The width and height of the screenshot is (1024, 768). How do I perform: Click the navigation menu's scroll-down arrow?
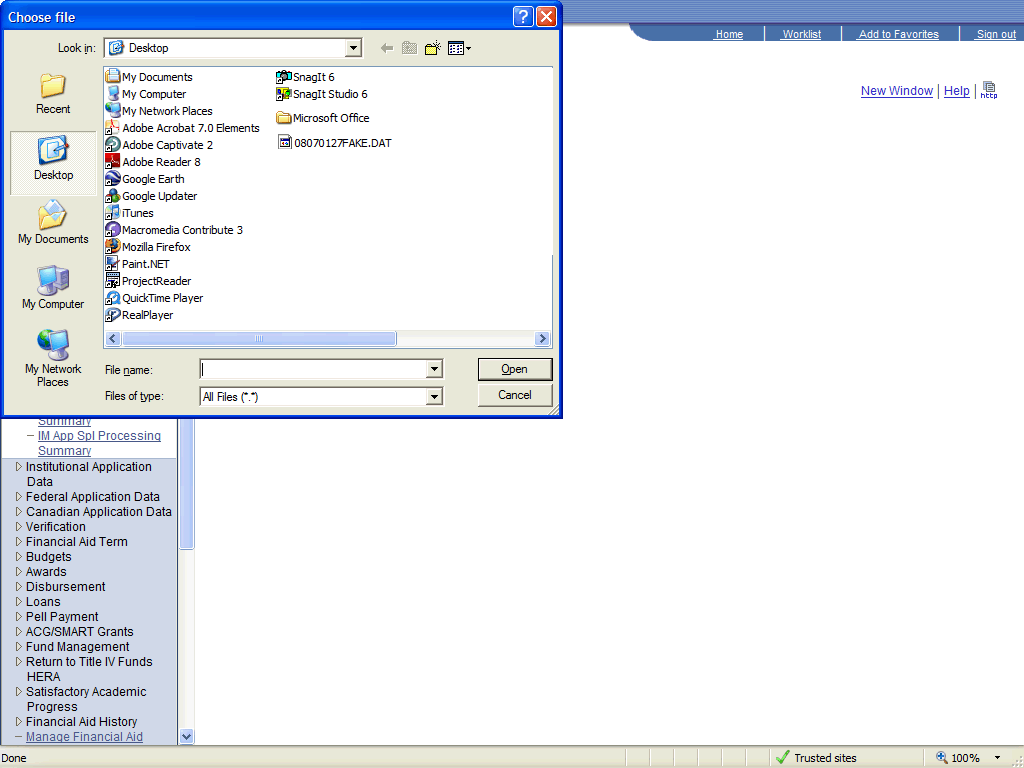(186, 737)
